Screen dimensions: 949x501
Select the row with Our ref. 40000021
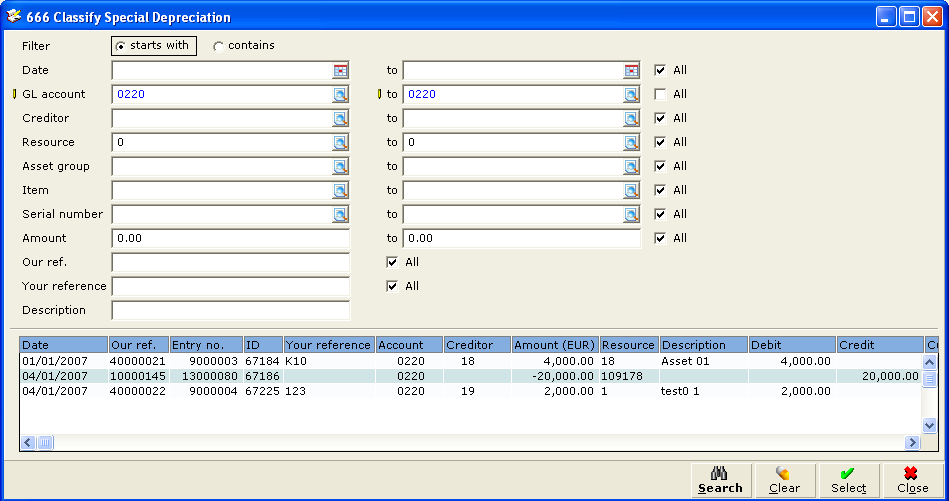pyautogui.click(x=470, y=361)
